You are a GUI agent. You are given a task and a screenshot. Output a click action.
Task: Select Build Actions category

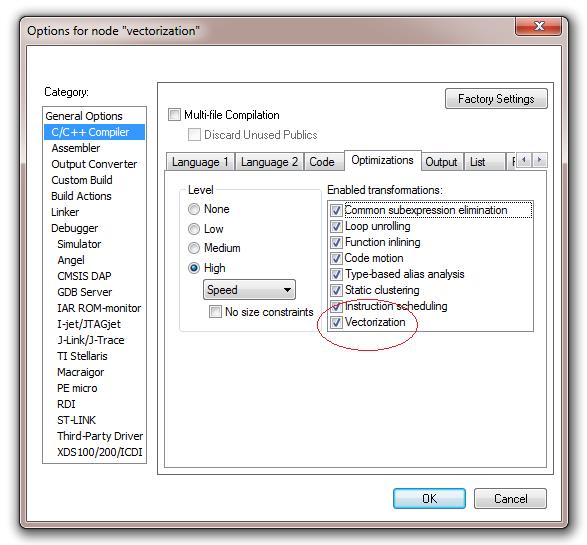(x=81, y=196)
